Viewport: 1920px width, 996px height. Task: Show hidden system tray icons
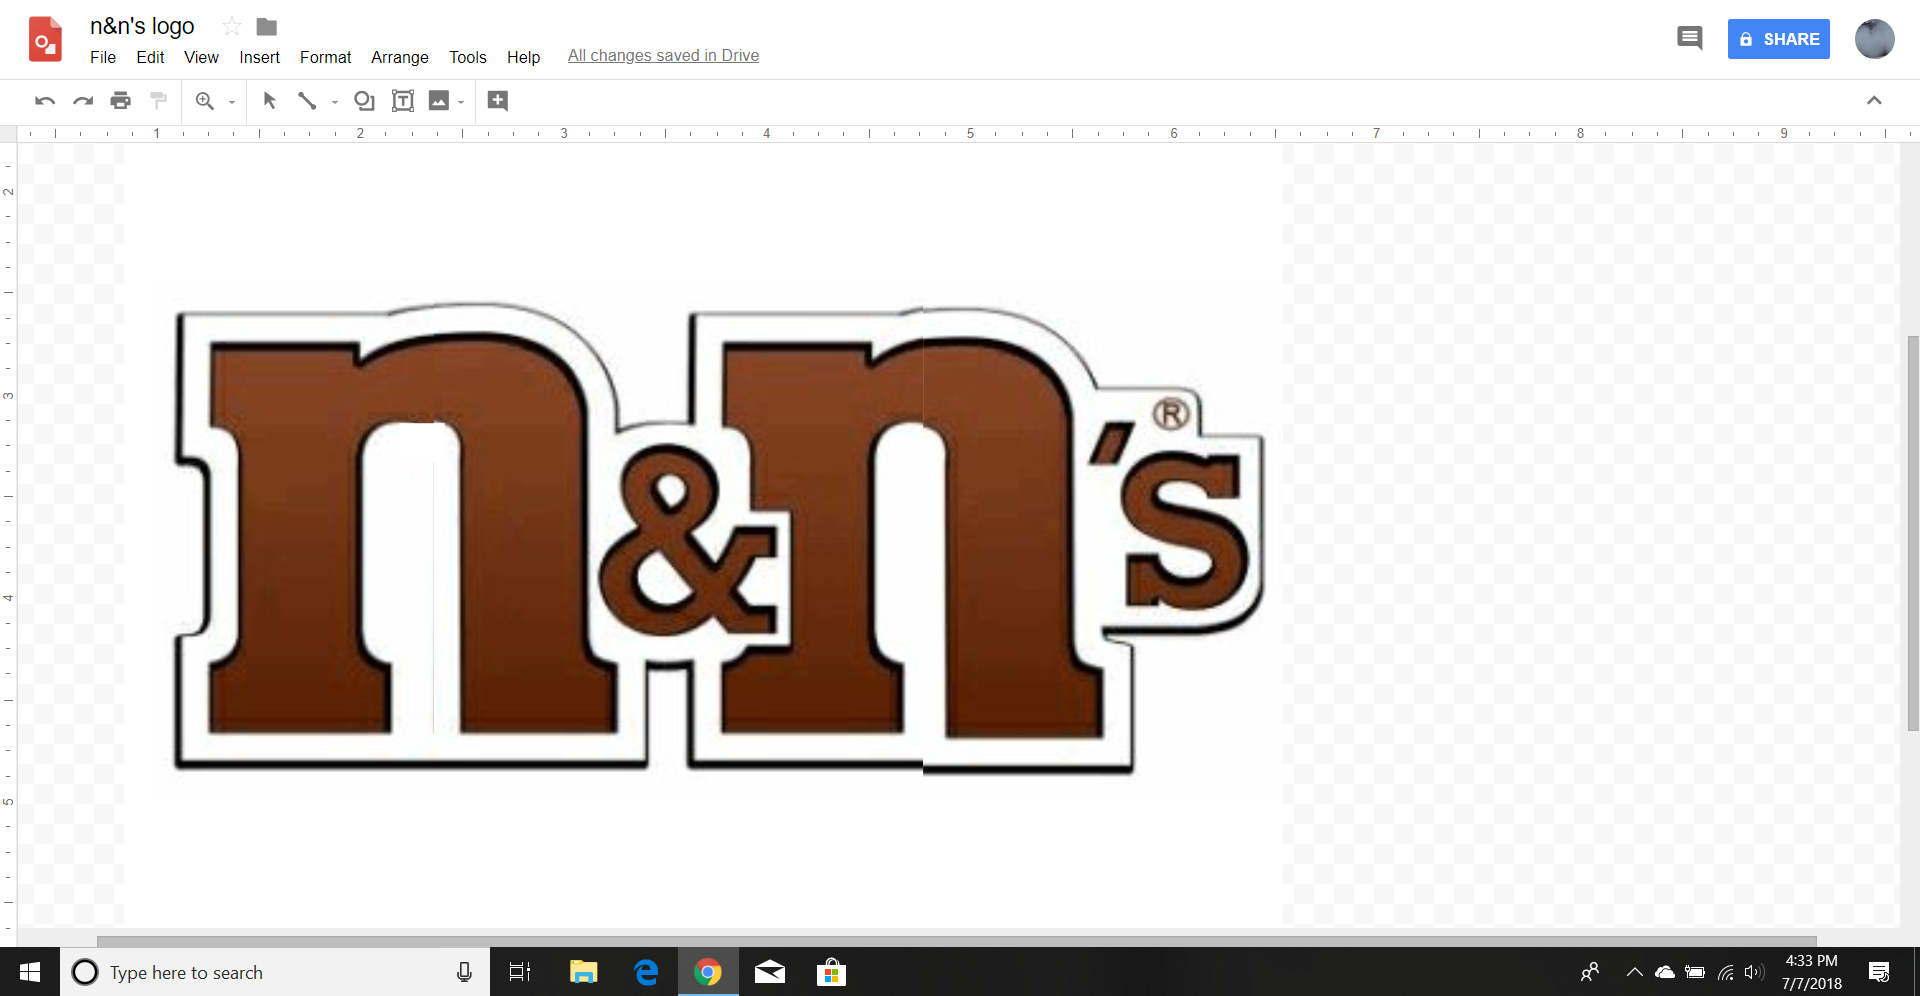click(1635, 972)
